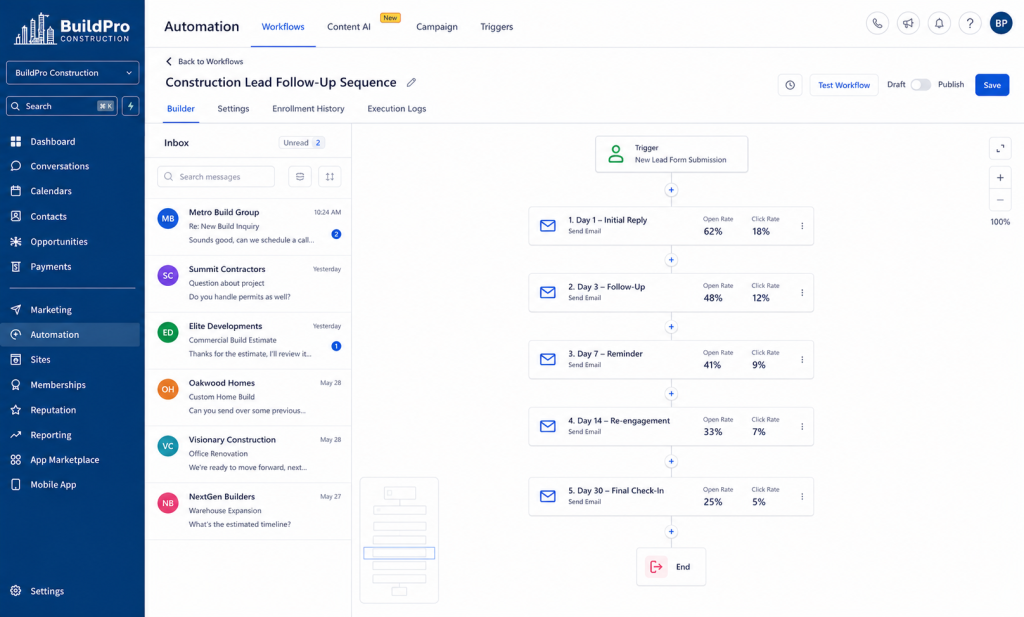The width and height of the screenshot is (1024, 617).
Task: Click the End node exit icon
Action: 656,567
